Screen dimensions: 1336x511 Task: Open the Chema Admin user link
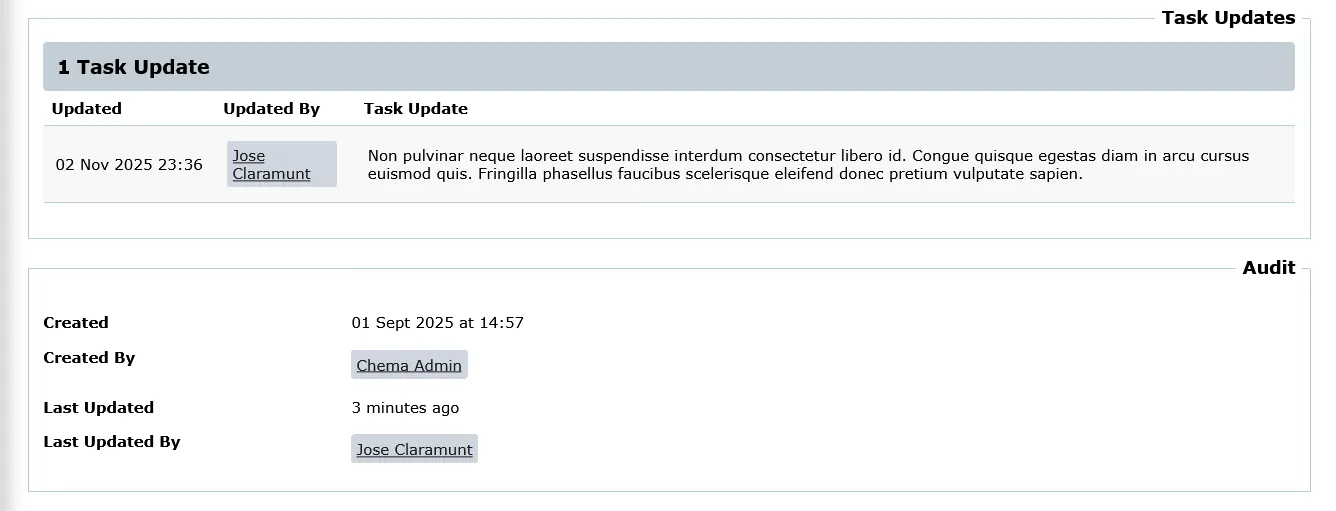409,365
